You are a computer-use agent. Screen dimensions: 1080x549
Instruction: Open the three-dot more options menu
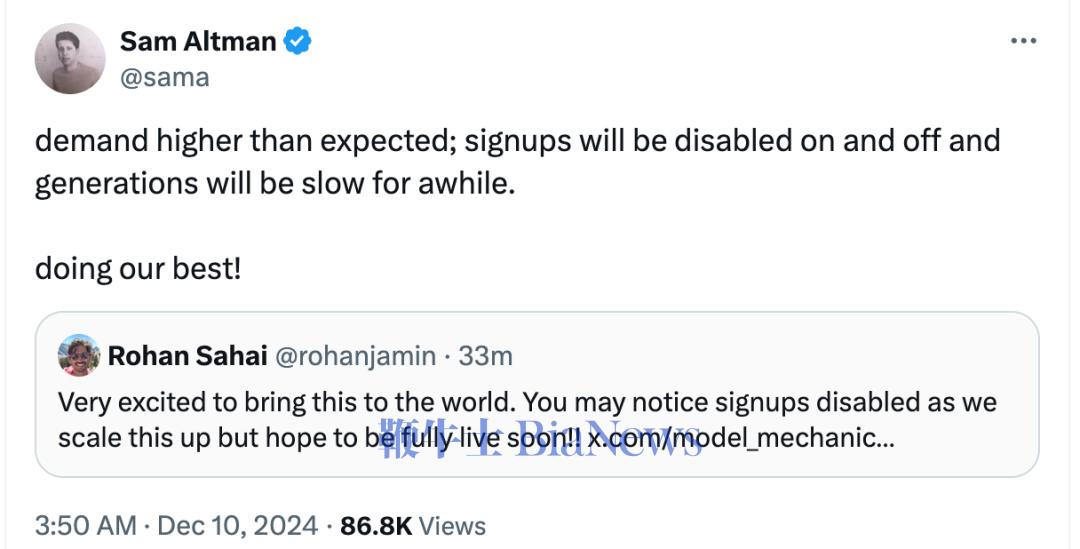1023,41
